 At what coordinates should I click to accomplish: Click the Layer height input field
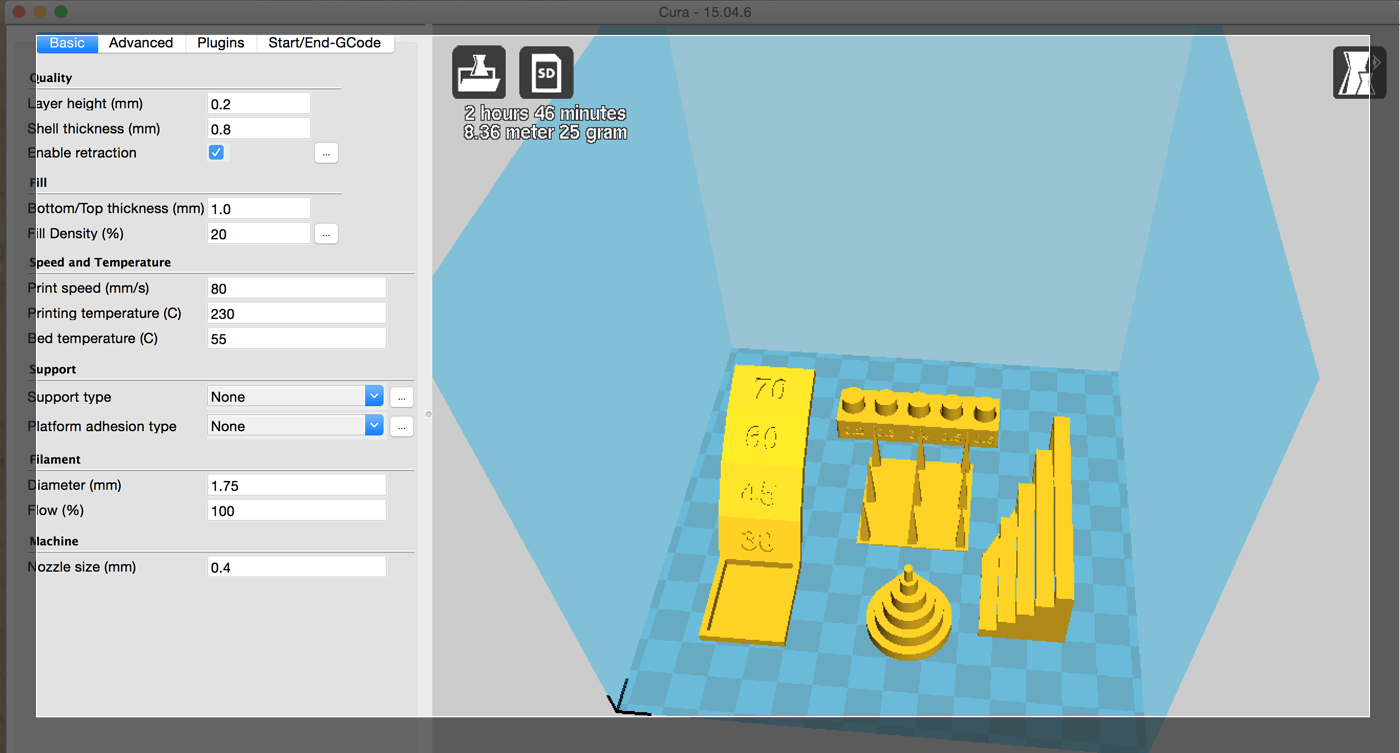(259, 104)
